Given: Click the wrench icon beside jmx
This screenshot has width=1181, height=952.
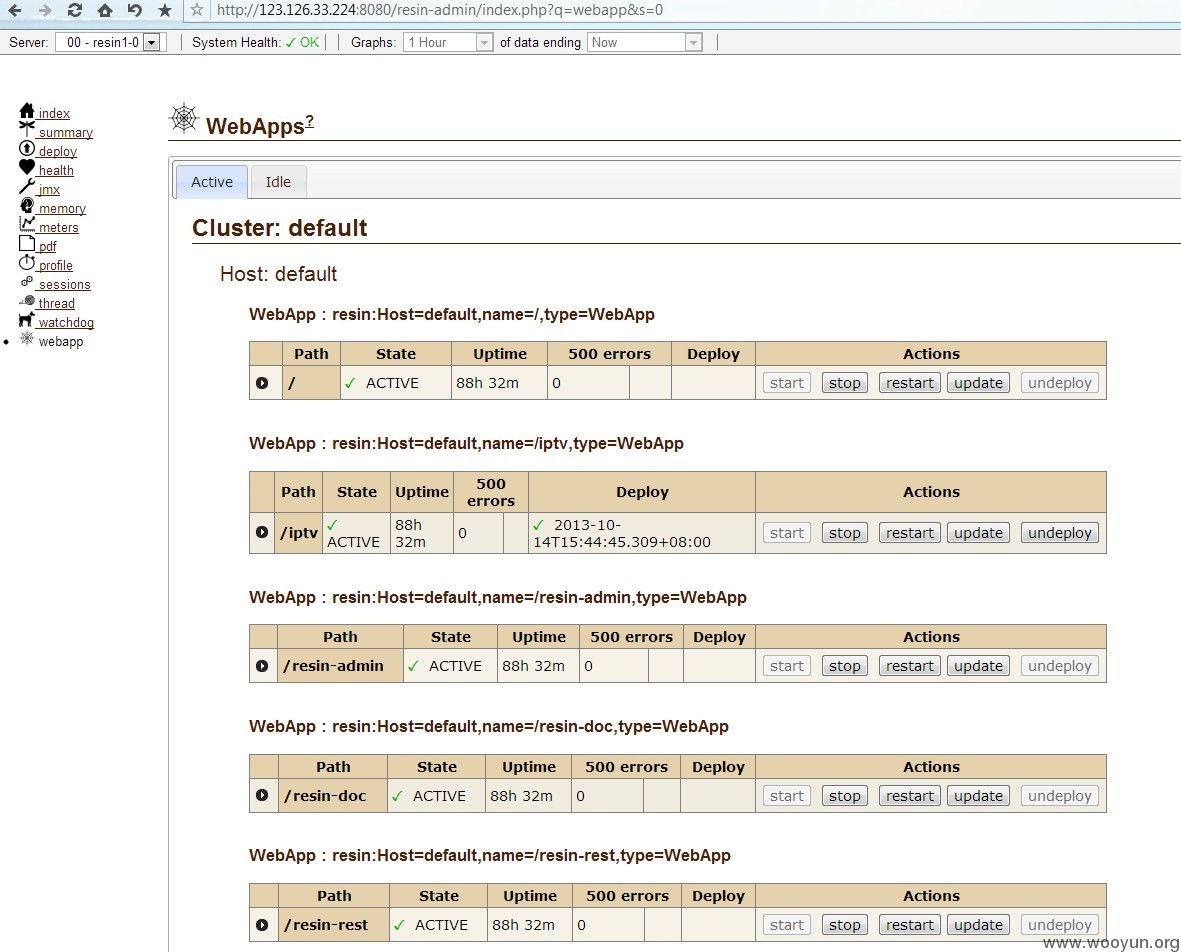Looking at the screenshot, I should tap(27, 186).
